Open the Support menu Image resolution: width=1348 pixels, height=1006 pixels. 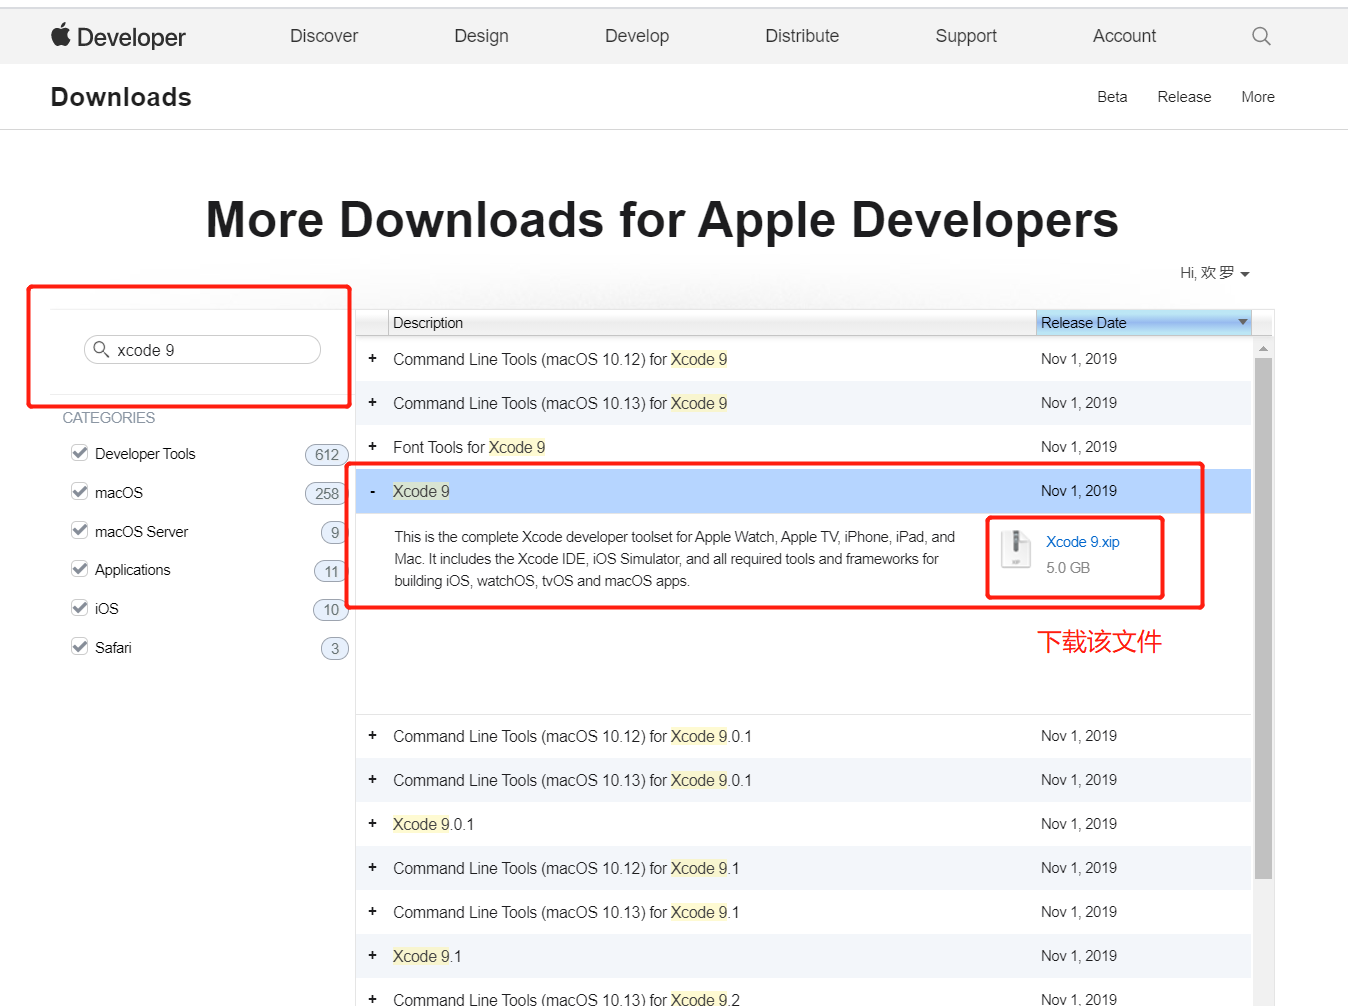pyautogui.click(x=966, y=36)
